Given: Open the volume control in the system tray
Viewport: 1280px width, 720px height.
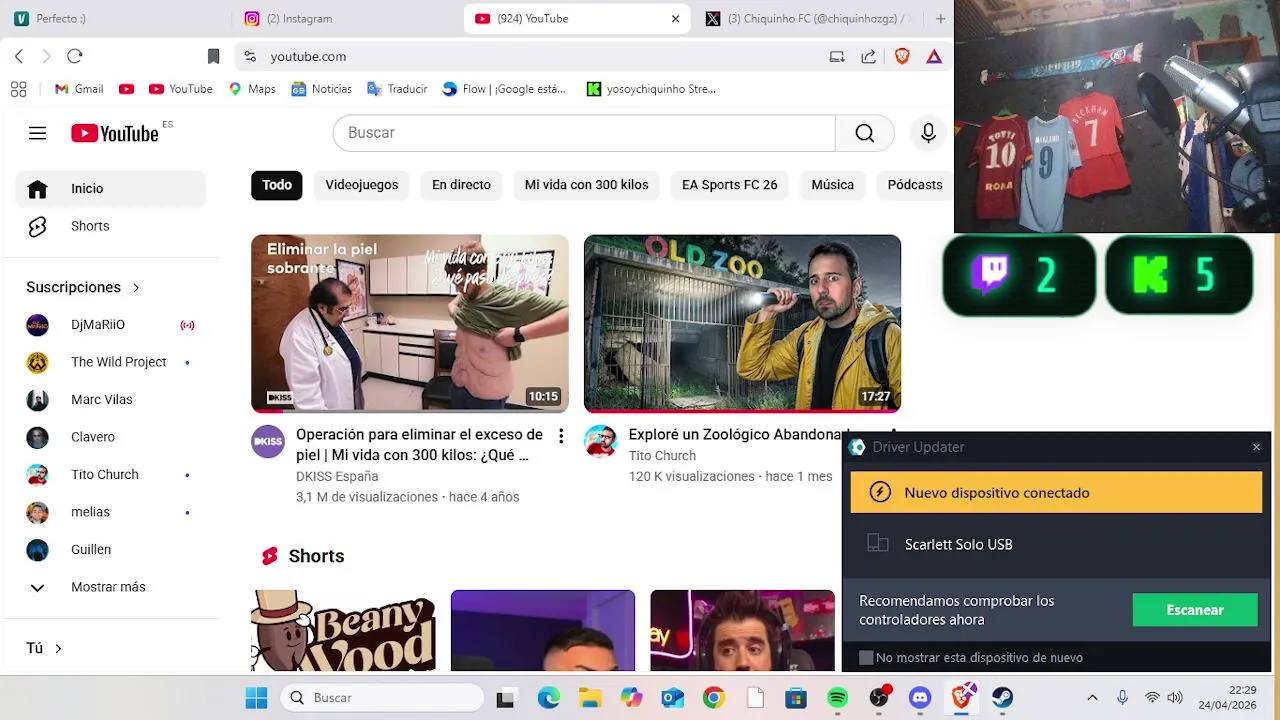Looking at the screenshot, I should 1175,698.
